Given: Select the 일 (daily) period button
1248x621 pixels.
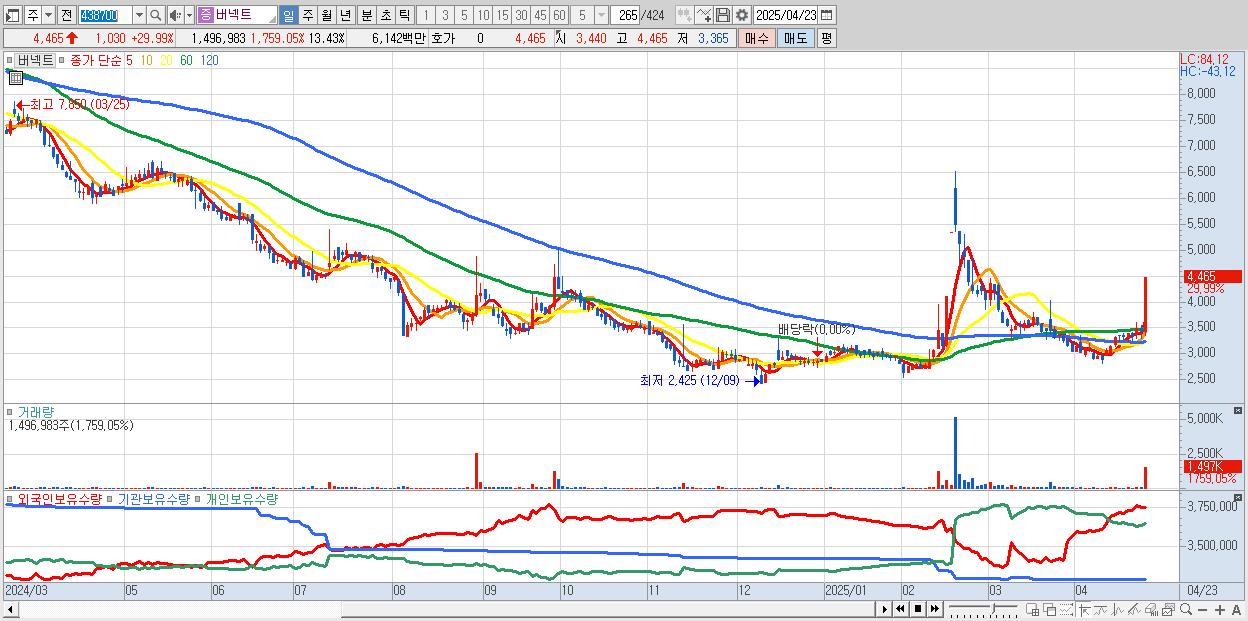Looking at the screenshot, I should (x=288, y=15).
